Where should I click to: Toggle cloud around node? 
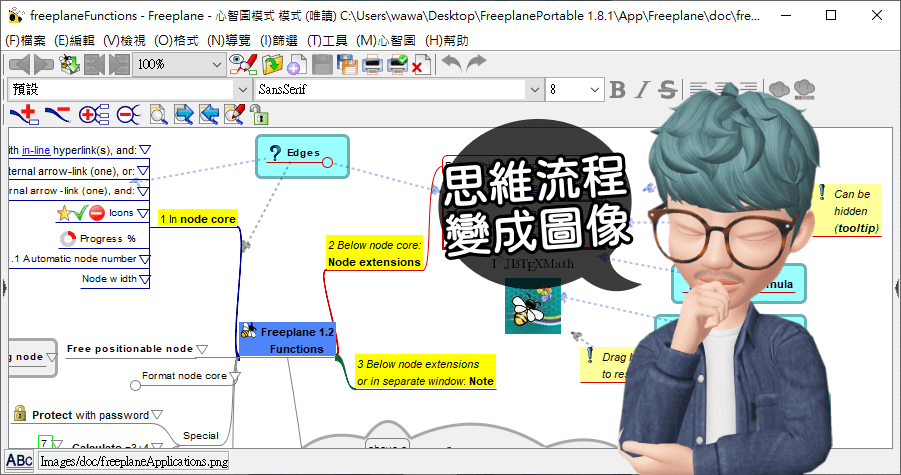click(779, 89)
